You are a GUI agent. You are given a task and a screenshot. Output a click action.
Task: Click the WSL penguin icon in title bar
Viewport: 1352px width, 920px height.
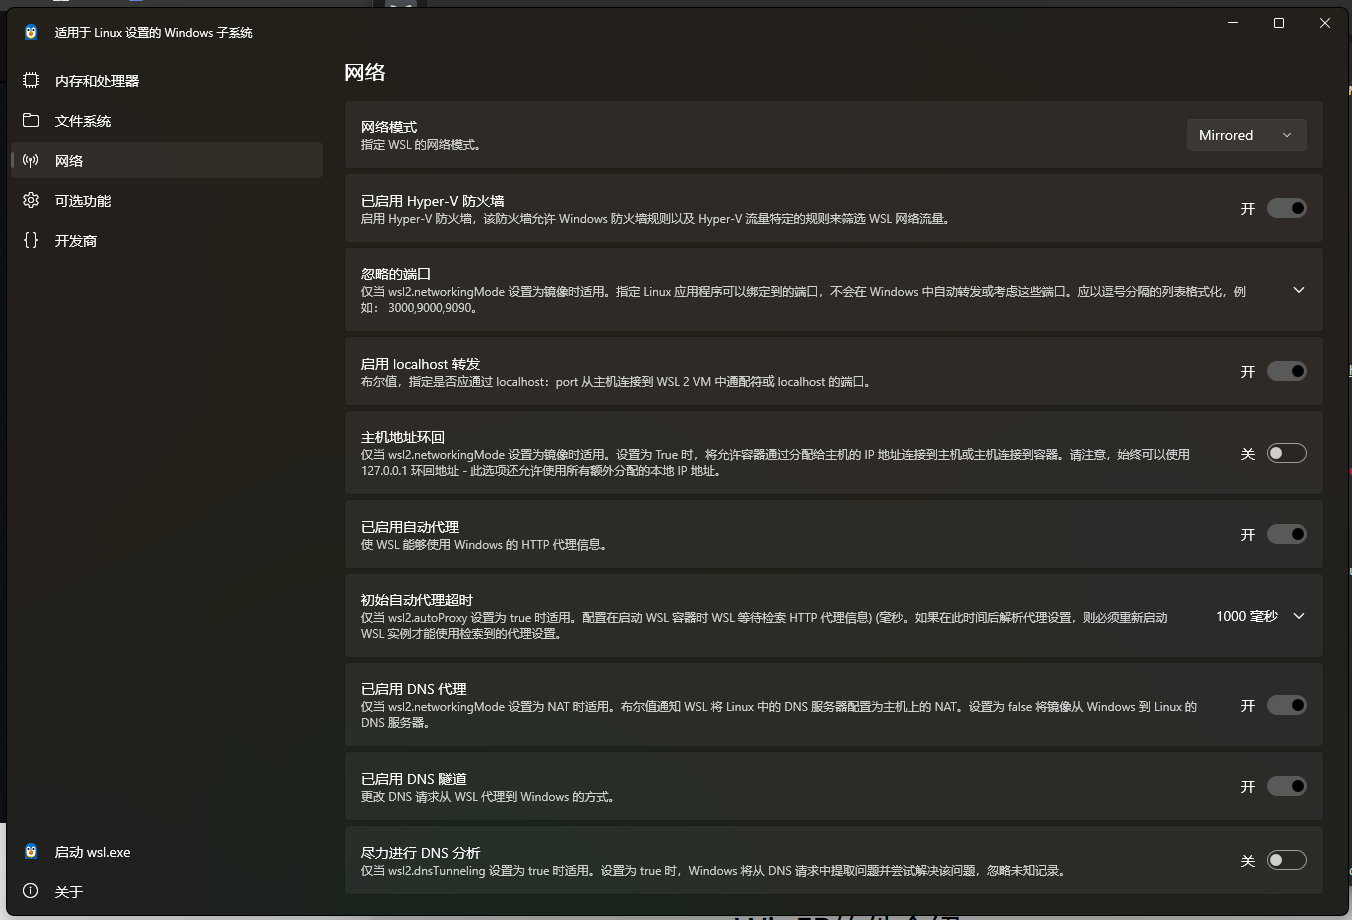pyautogui.click(x=31, y=32)
